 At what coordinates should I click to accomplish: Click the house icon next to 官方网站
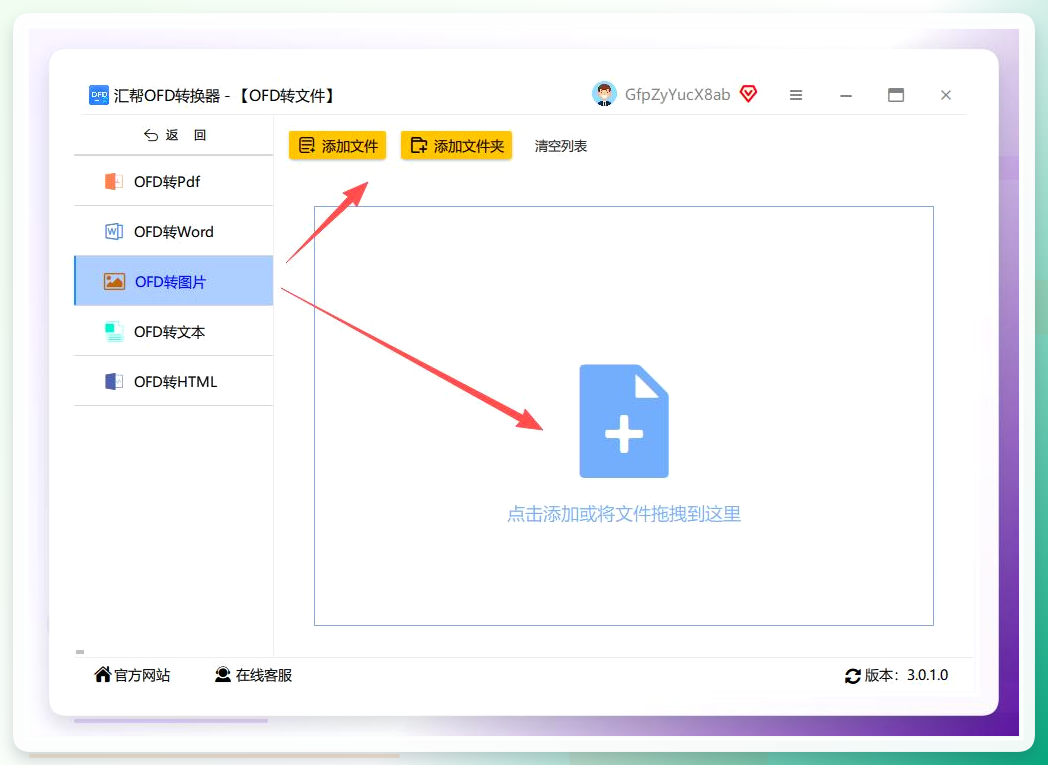coord(102,674)
